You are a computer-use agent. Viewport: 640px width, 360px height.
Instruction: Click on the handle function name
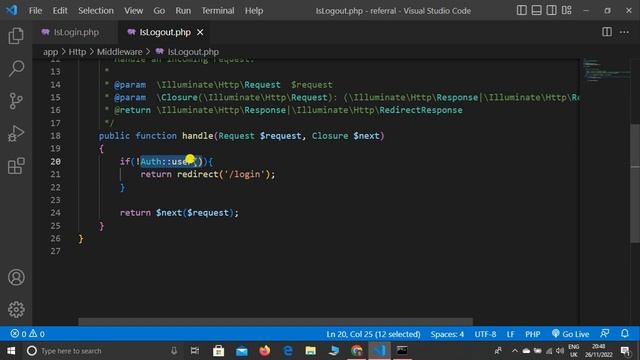point(198,136)
